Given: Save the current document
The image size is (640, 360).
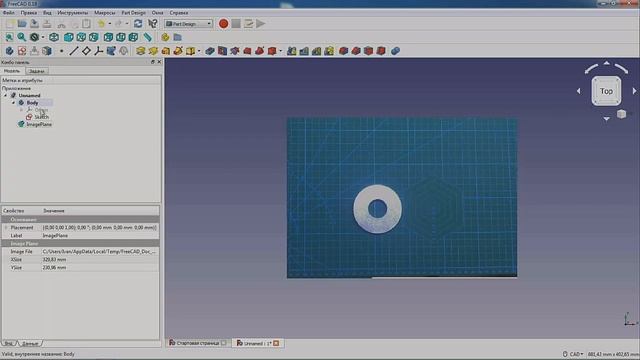Looking at the screenshot, I should pos(35,24).
